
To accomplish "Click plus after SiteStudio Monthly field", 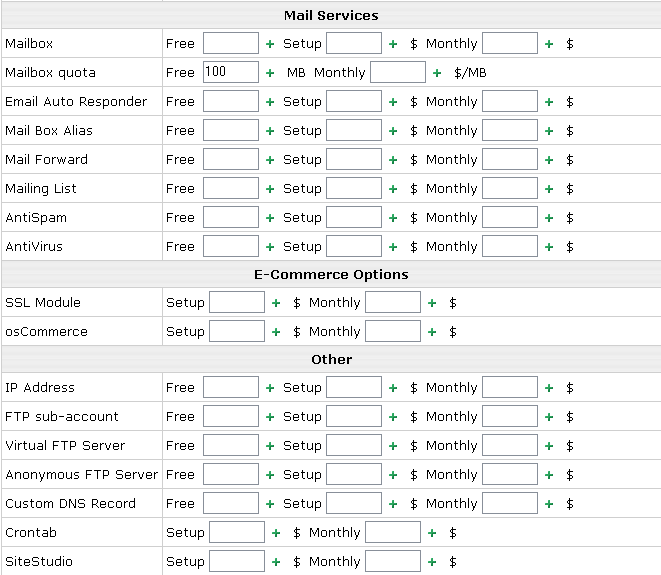I will tap(432, 562).
